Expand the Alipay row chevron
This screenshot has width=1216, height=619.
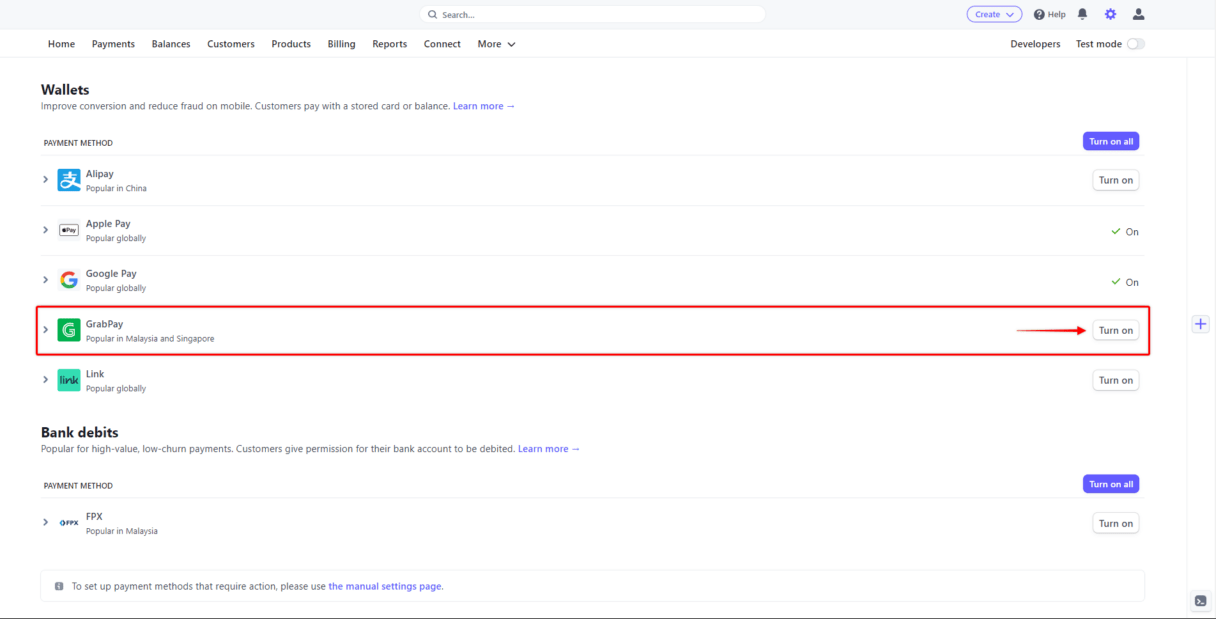45,180
